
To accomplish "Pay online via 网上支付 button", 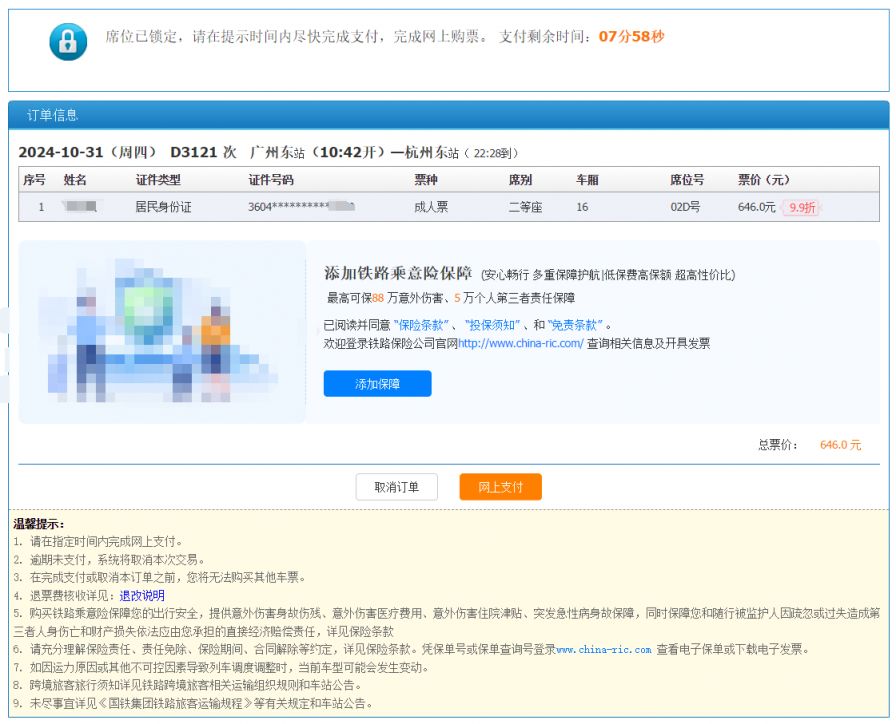I will click(500, 487).
